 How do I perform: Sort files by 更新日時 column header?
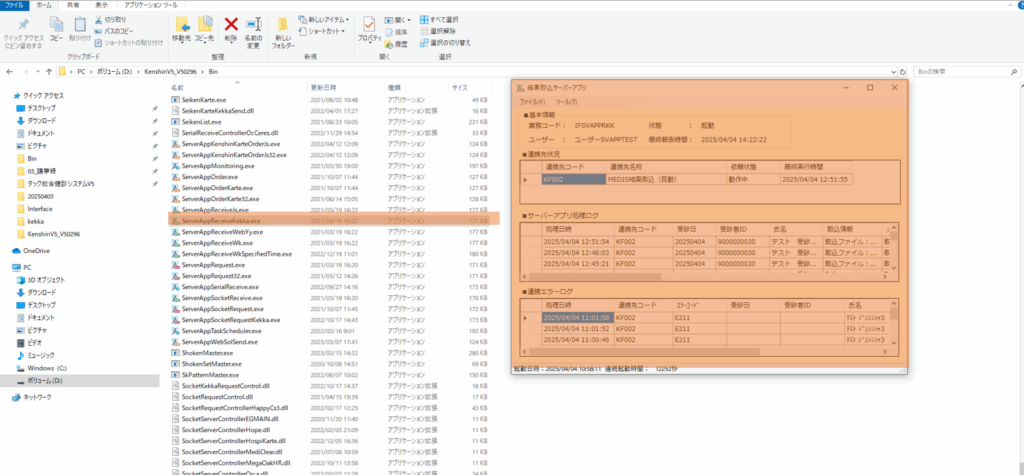pos(323,88)
